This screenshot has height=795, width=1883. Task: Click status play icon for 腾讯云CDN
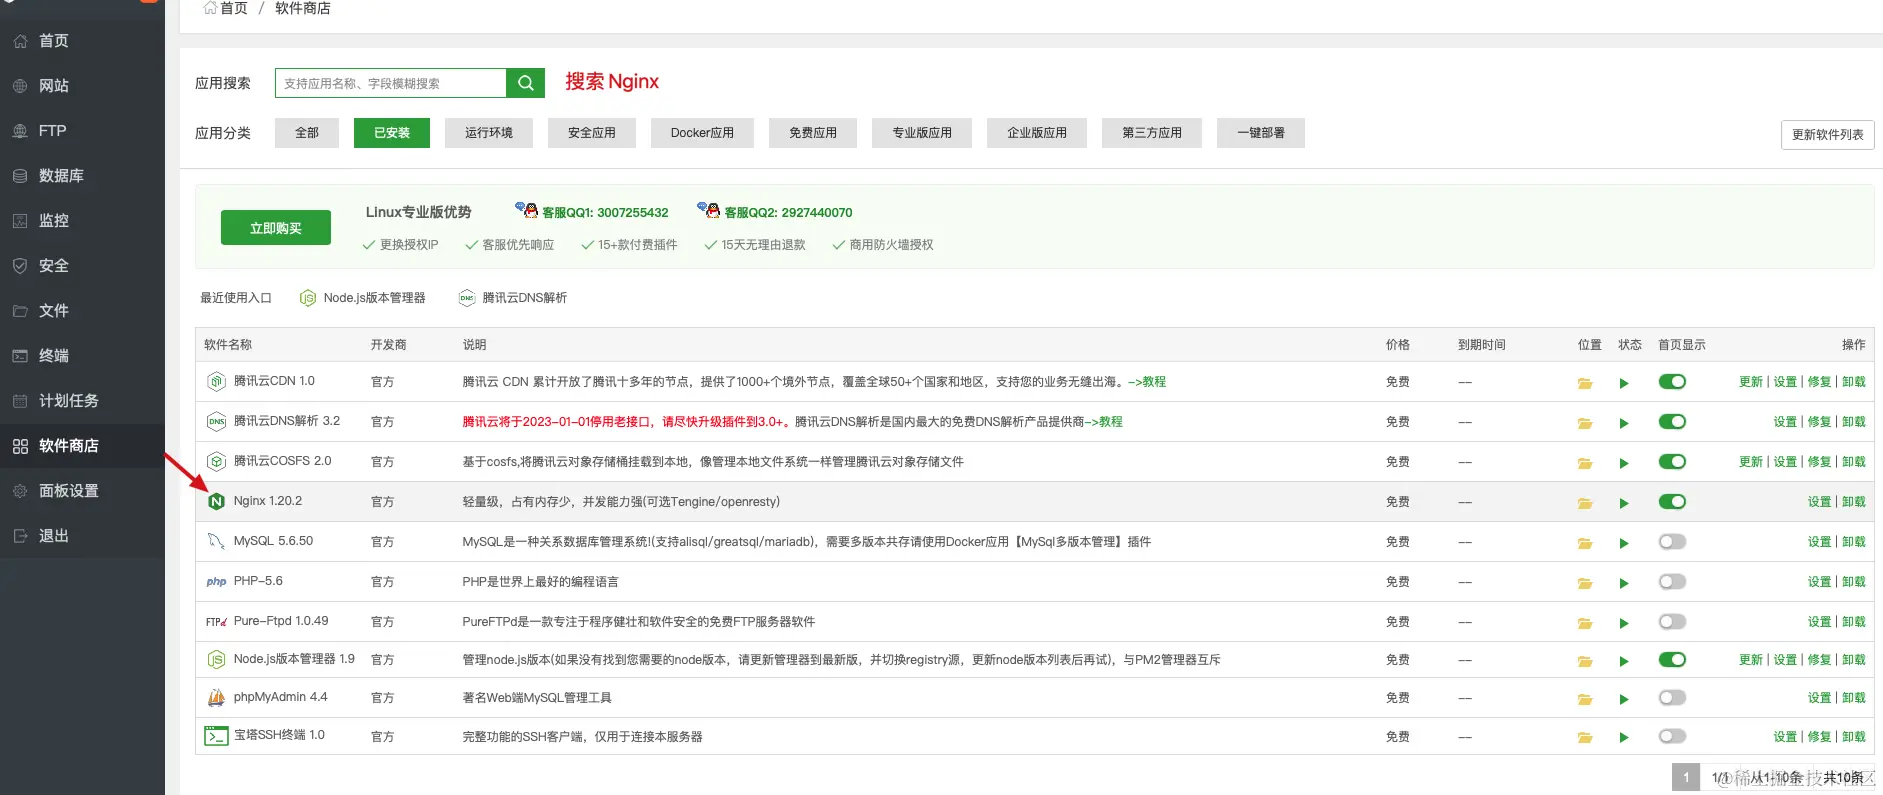click(1624, 383)
